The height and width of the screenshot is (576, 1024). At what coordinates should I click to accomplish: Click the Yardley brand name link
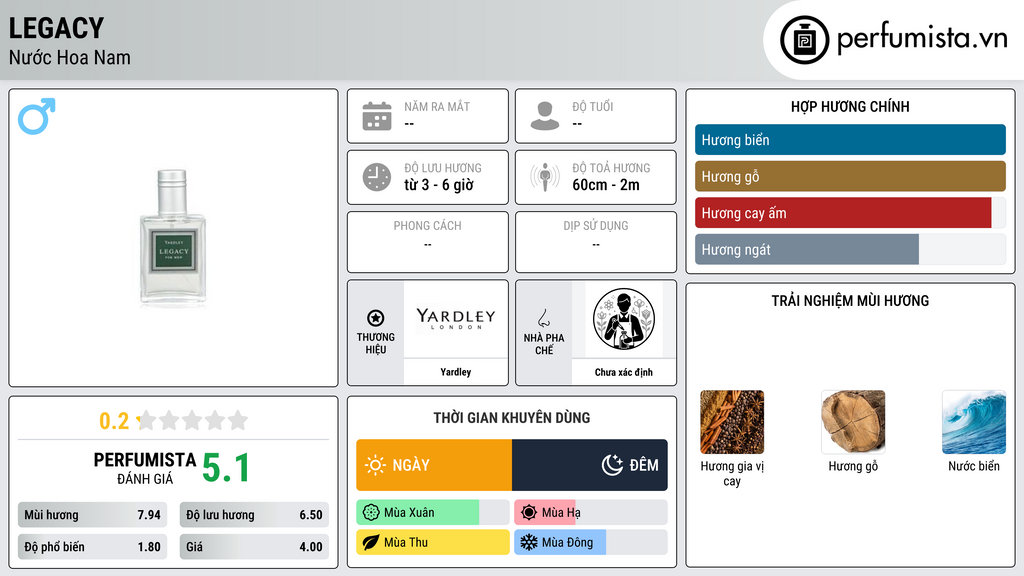pyautogui.click(x=456, y=372)
